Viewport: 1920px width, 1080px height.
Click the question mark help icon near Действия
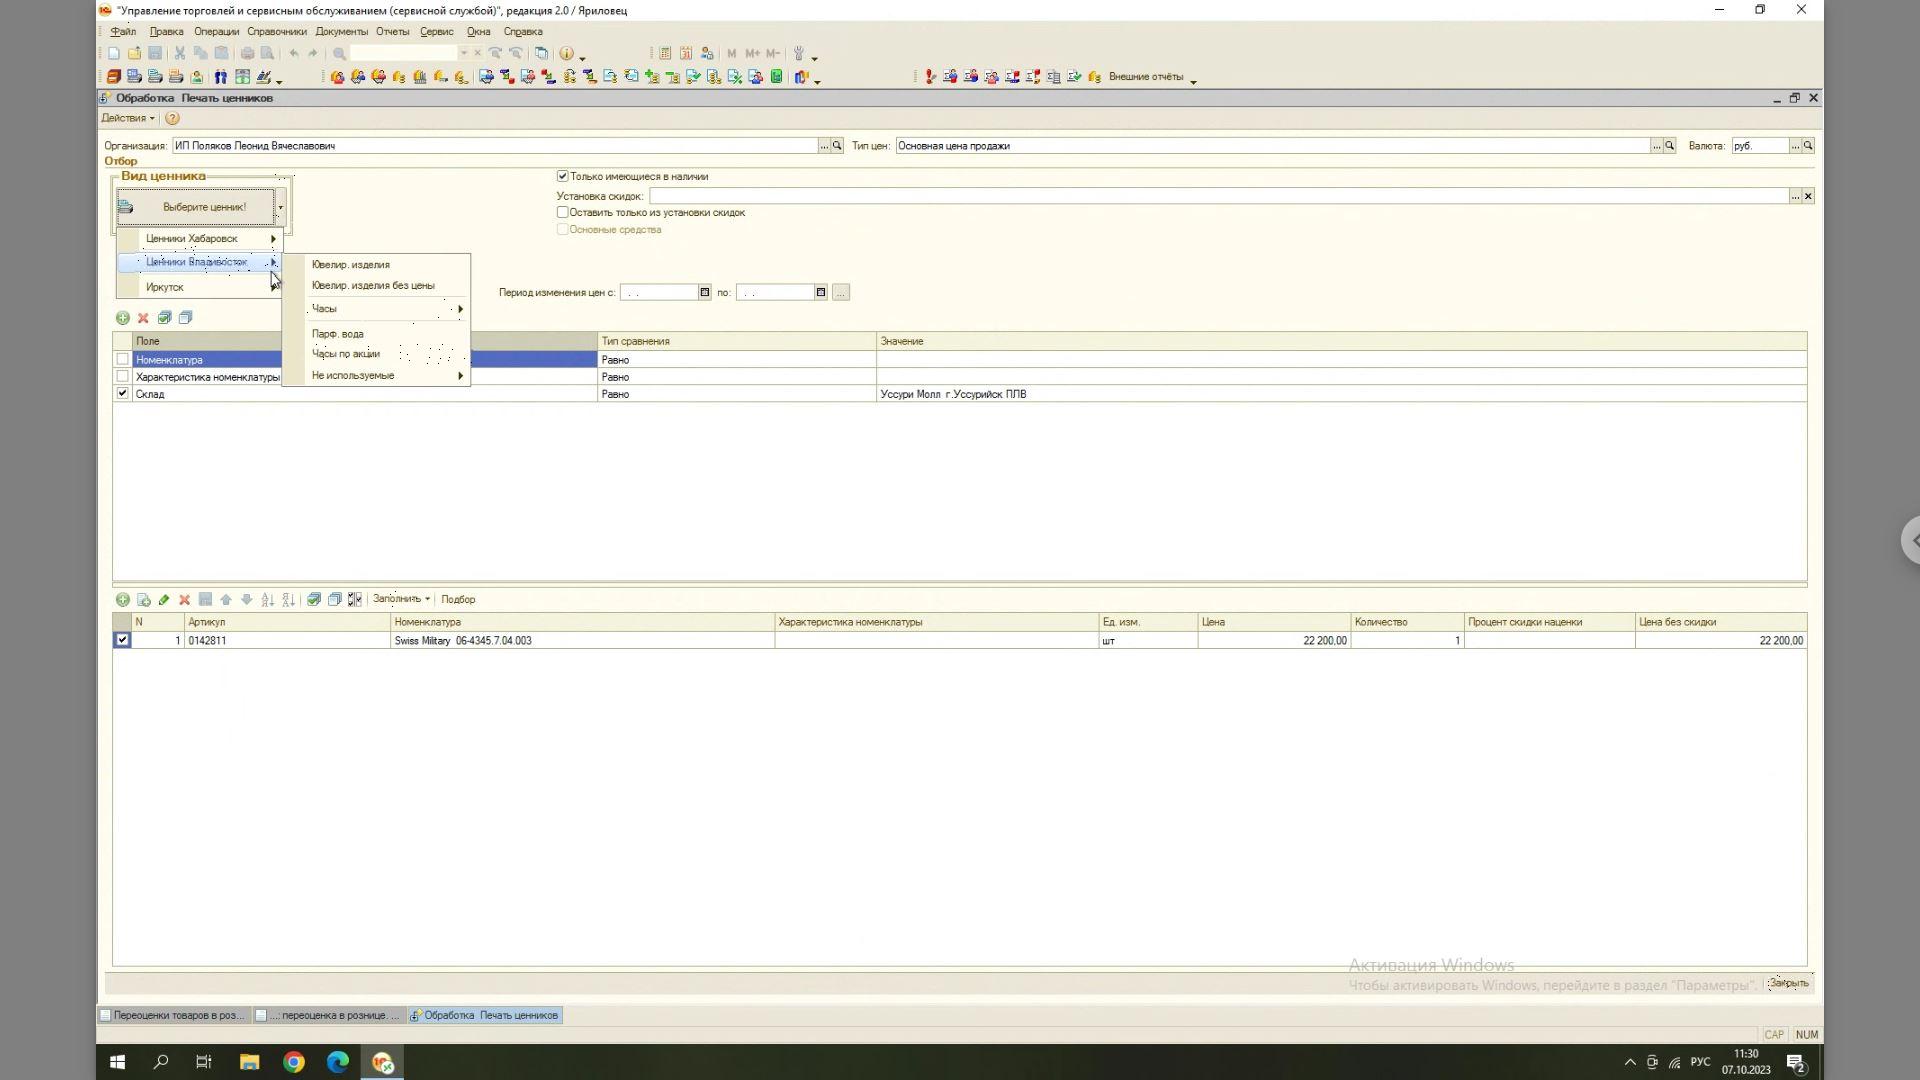(172, 118)
